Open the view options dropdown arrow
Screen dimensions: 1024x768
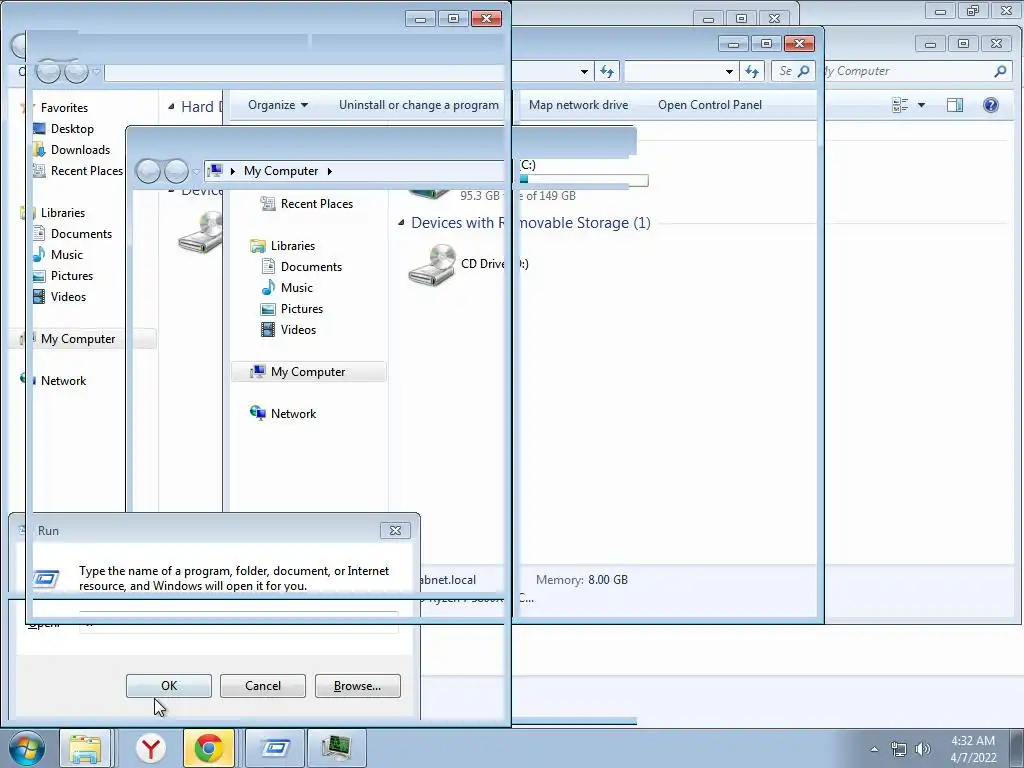(x=921, y=105)
